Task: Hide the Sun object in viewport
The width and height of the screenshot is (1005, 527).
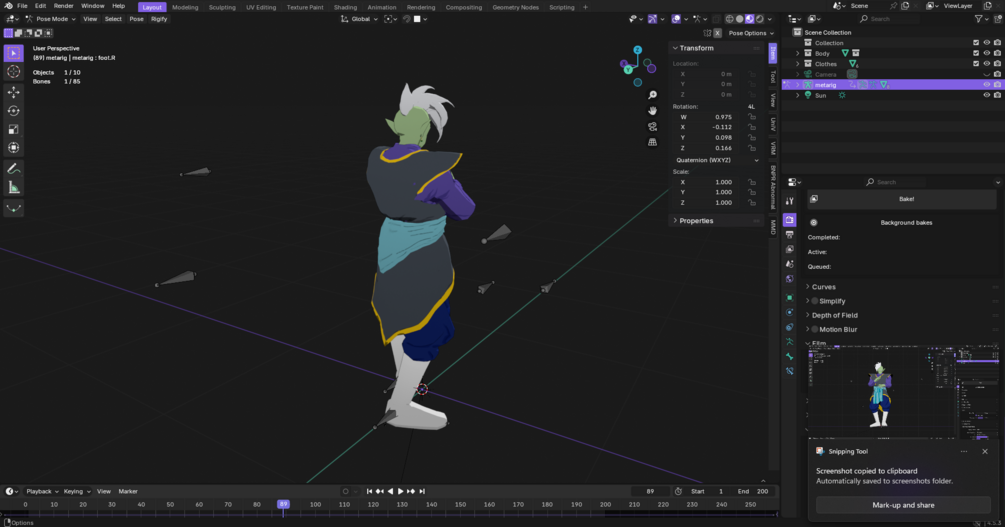Action: pyautogui.click(x=986, y=95)
